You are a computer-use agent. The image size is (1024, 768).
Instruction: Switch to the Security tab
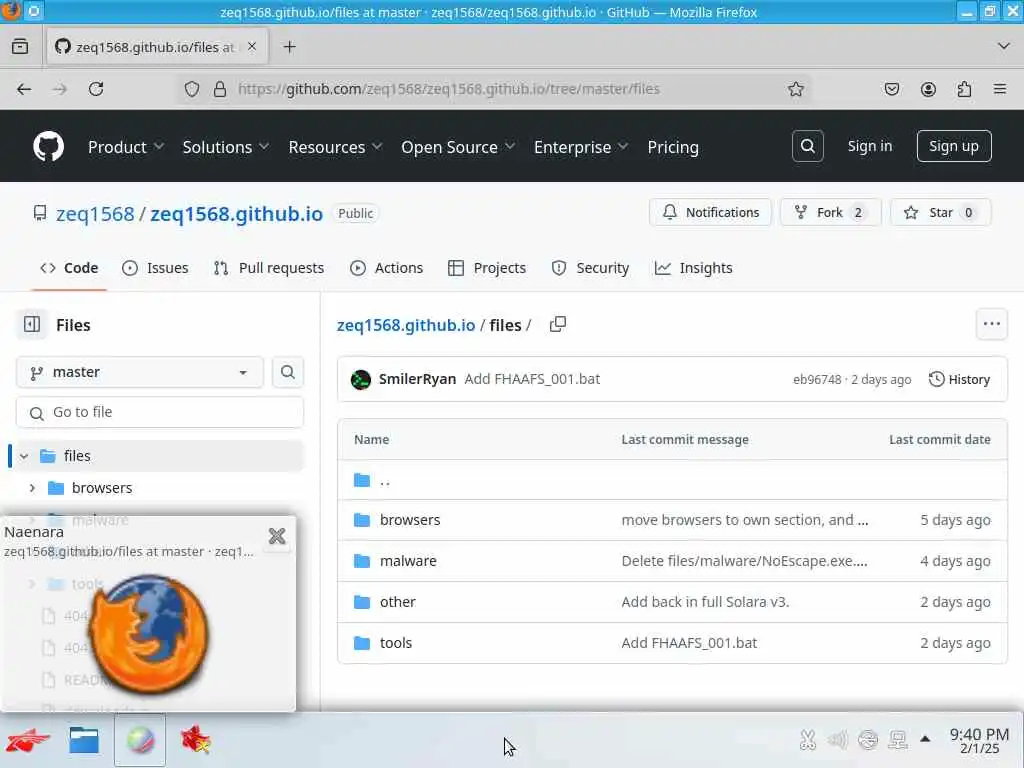590,268
